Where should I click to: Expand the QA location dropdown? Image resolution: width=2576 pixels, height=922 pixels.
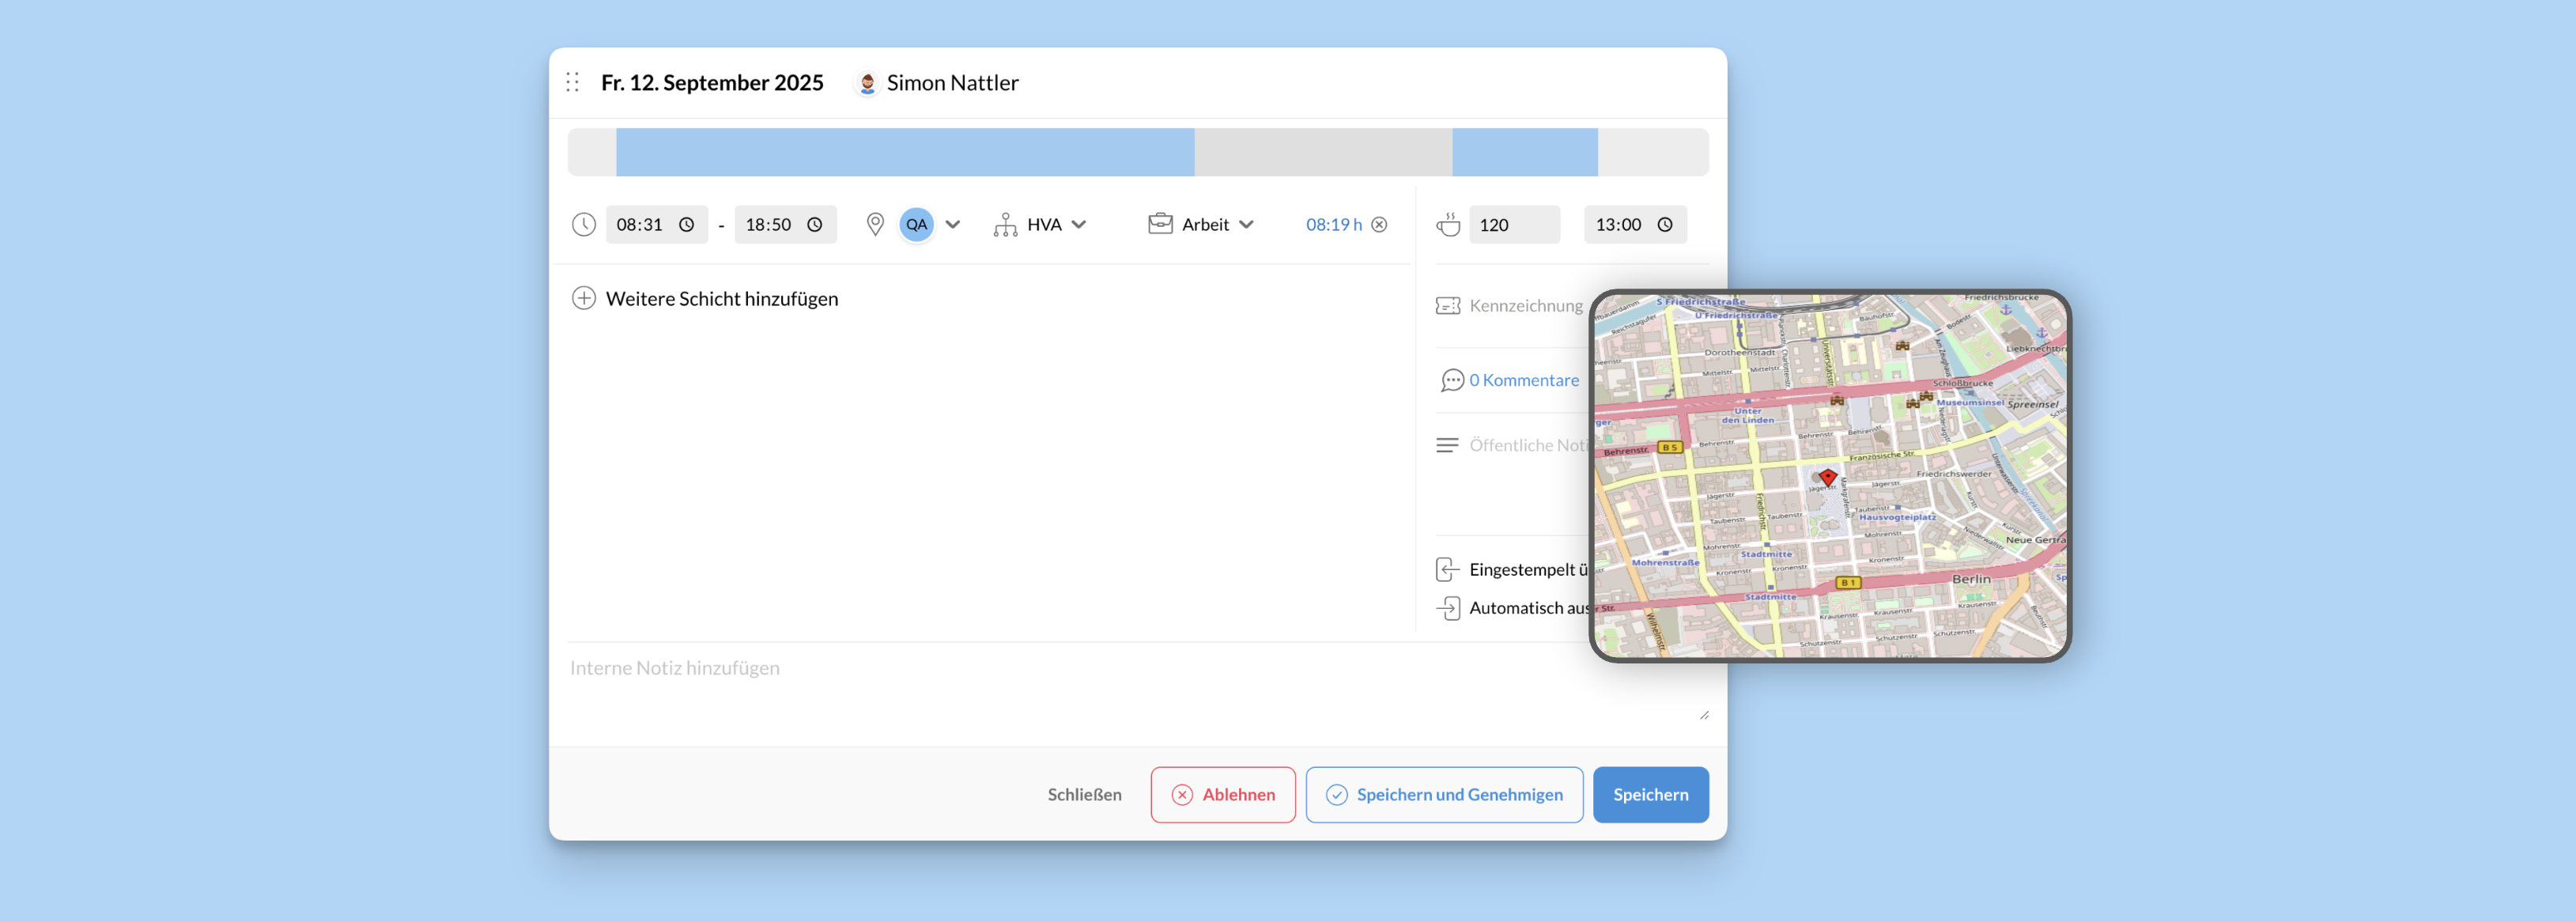coord(952,225)
